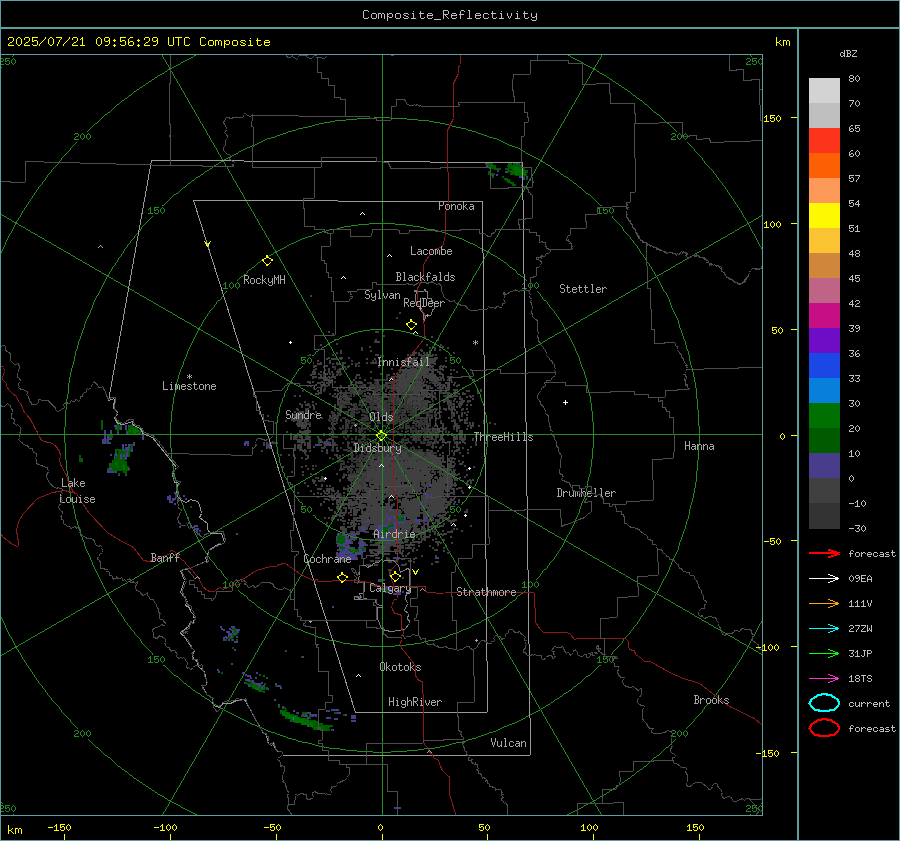Viewport: 900px width, 841px height.
Task: Click the red forecast arrow icon
Action: [824, 553]
